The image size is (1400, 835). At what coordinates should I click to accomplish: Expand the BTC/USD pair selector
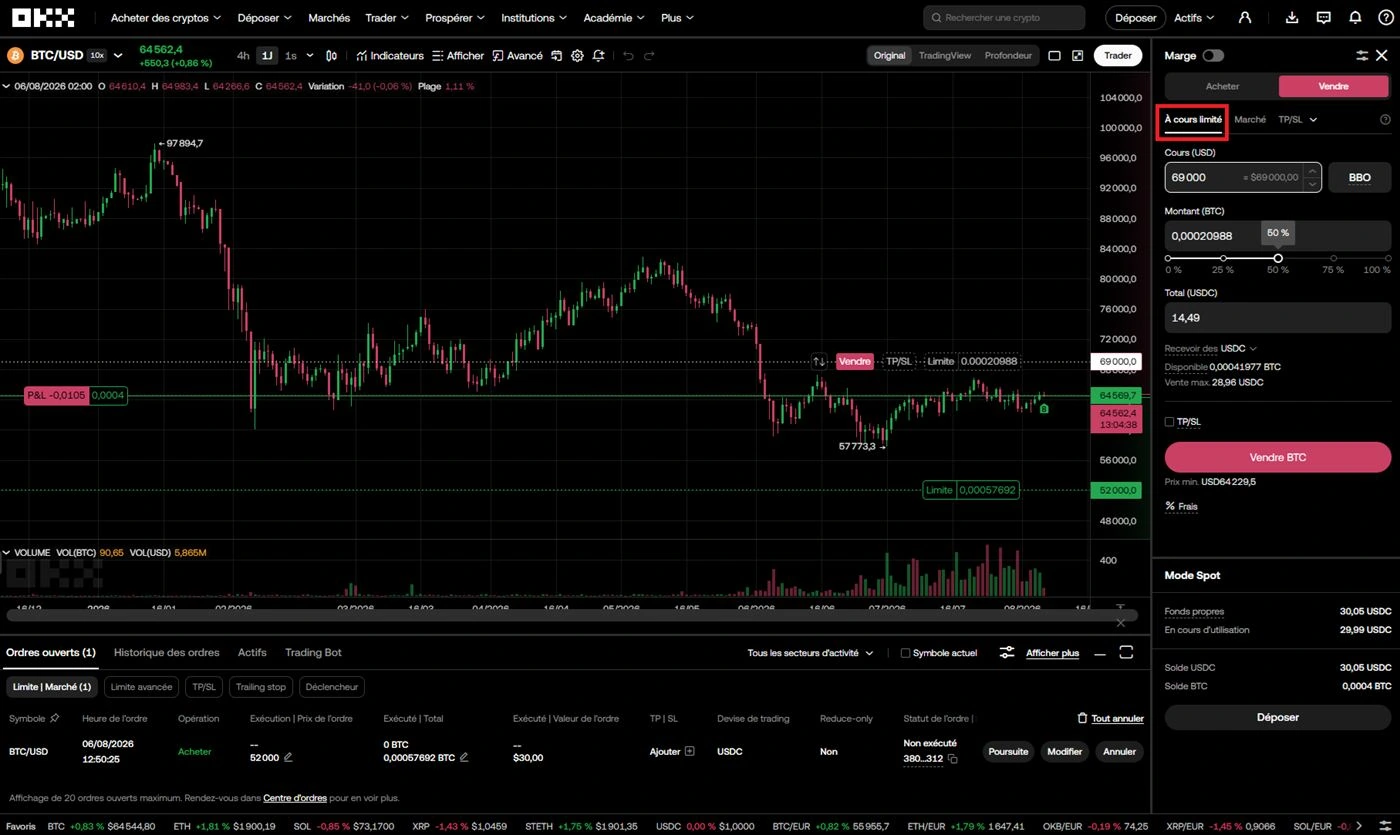118,56
